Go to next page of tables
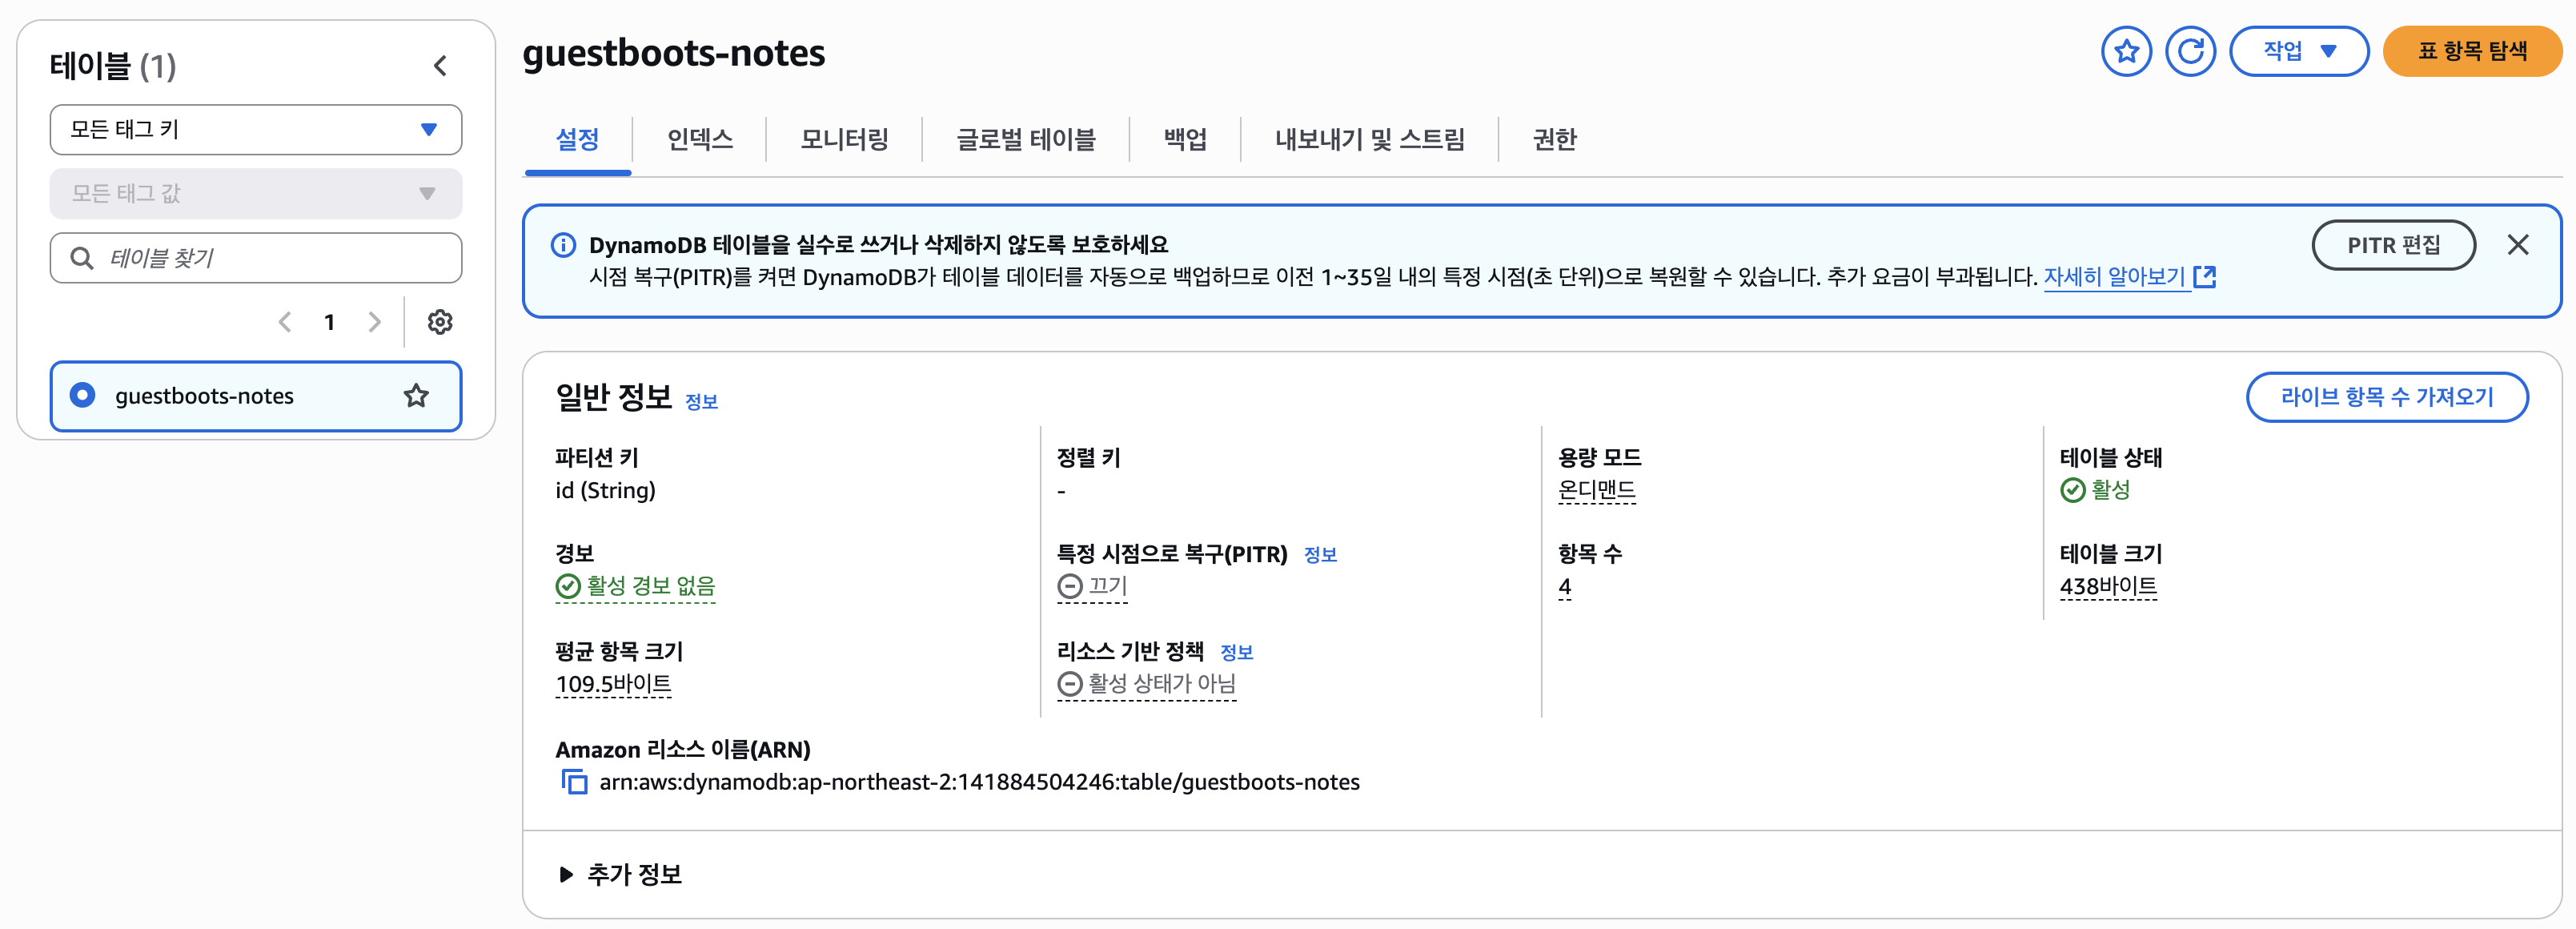 click(x=374, y=322)
